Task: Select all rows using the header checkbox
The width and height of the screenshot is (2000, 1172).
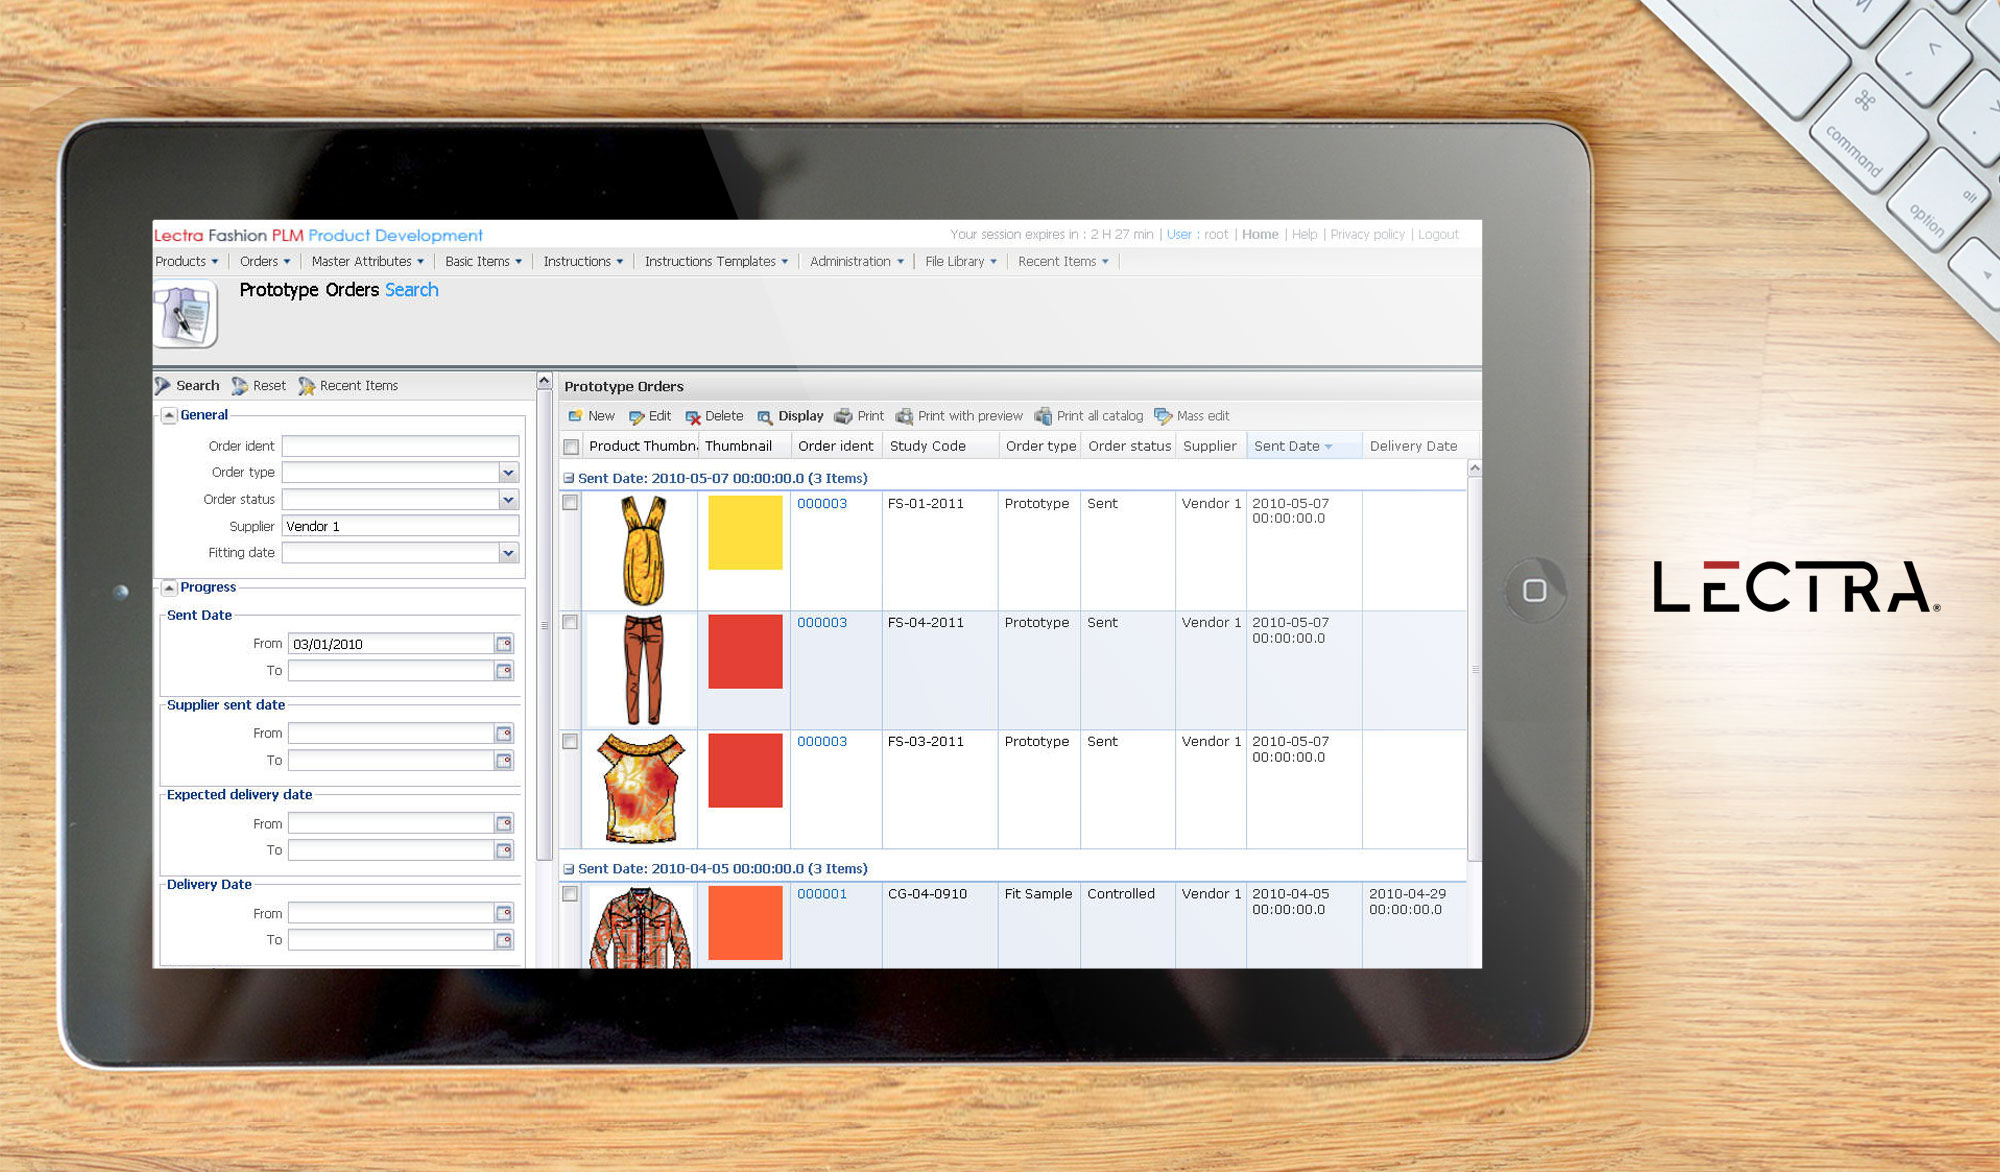Action: [571, 446]
